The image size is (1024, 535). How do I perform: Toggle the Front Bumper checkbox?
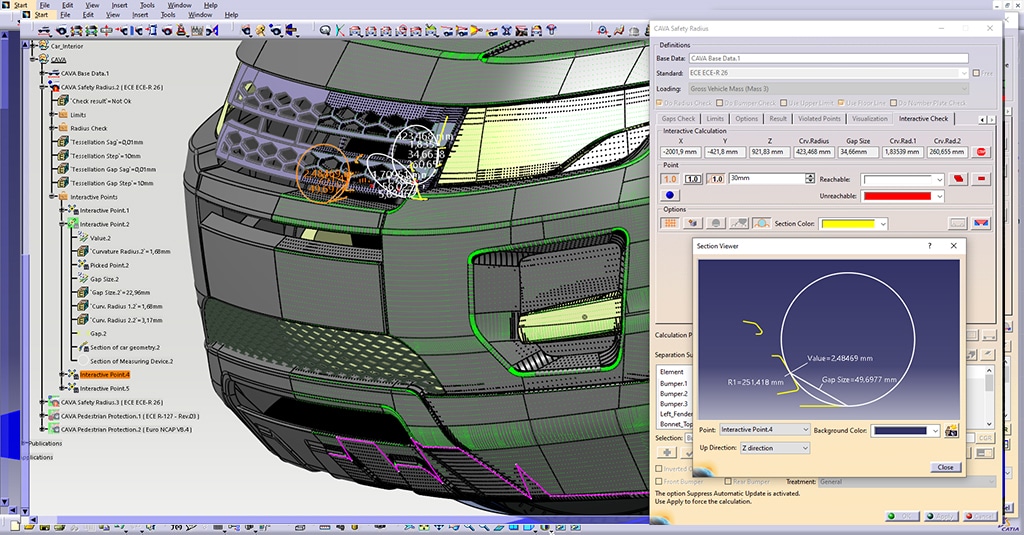(659, 481)
